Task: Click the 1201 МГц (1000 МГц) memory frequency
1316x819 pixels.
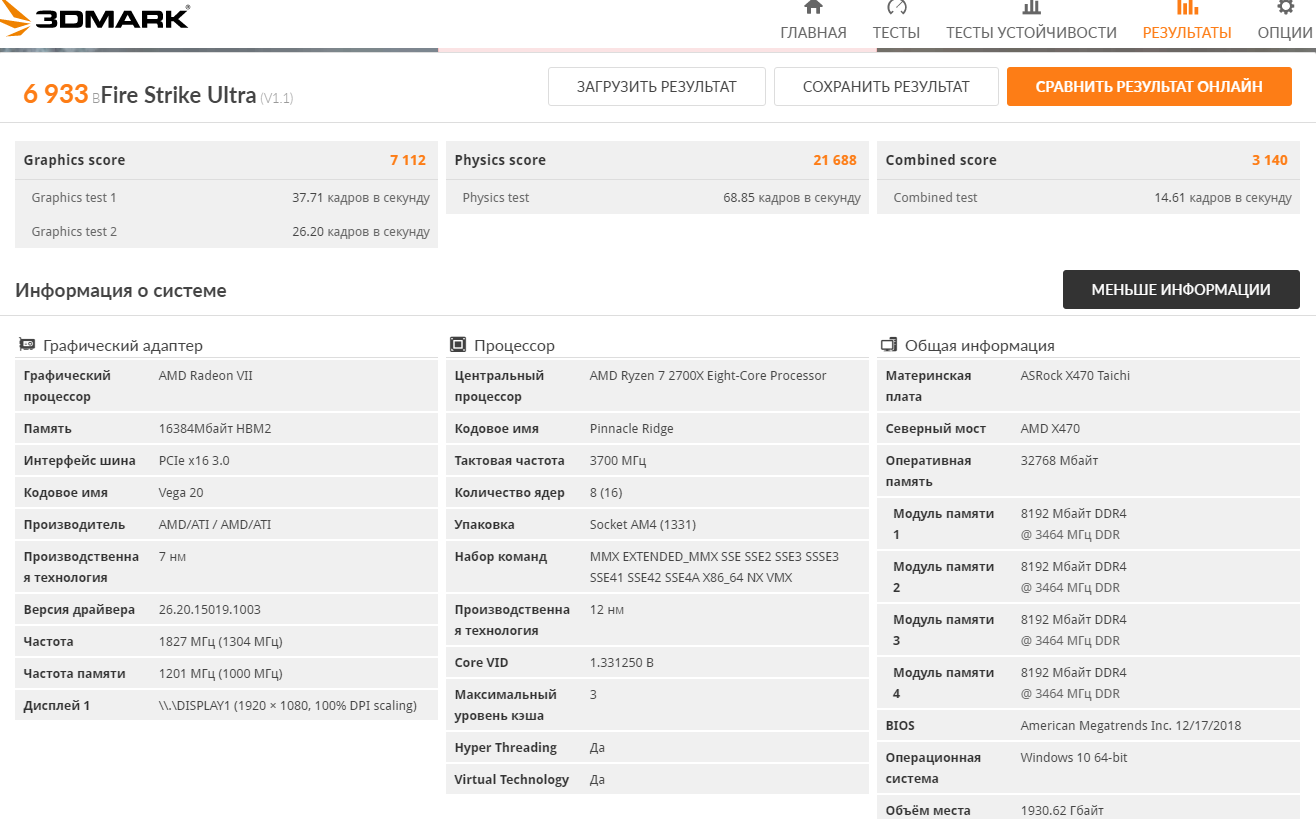Action: tap(220, 674)
